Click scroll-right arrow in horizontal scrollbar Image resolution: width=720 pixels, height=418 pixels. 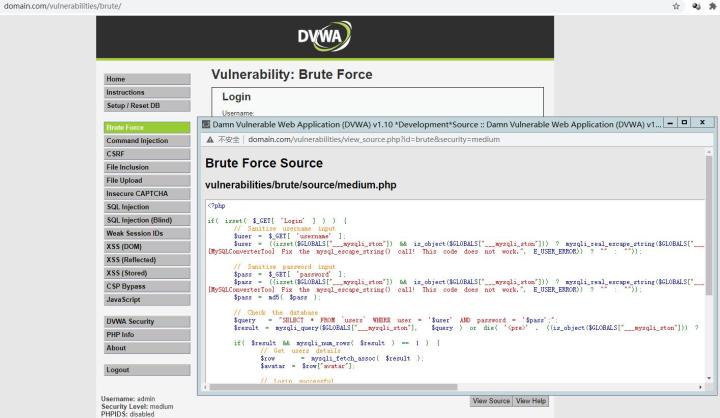(x=700, y=387)
